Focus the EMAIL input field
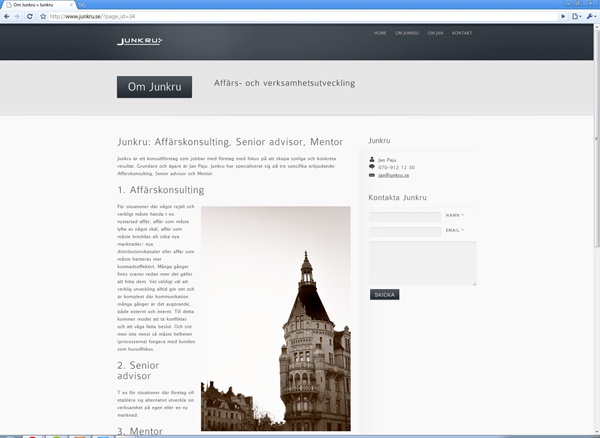 coord(405,232)
